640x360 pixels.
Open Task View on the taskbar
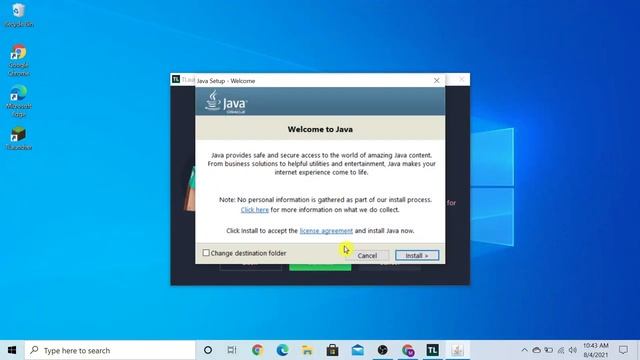pyautogui.click(x=232, y=350)
